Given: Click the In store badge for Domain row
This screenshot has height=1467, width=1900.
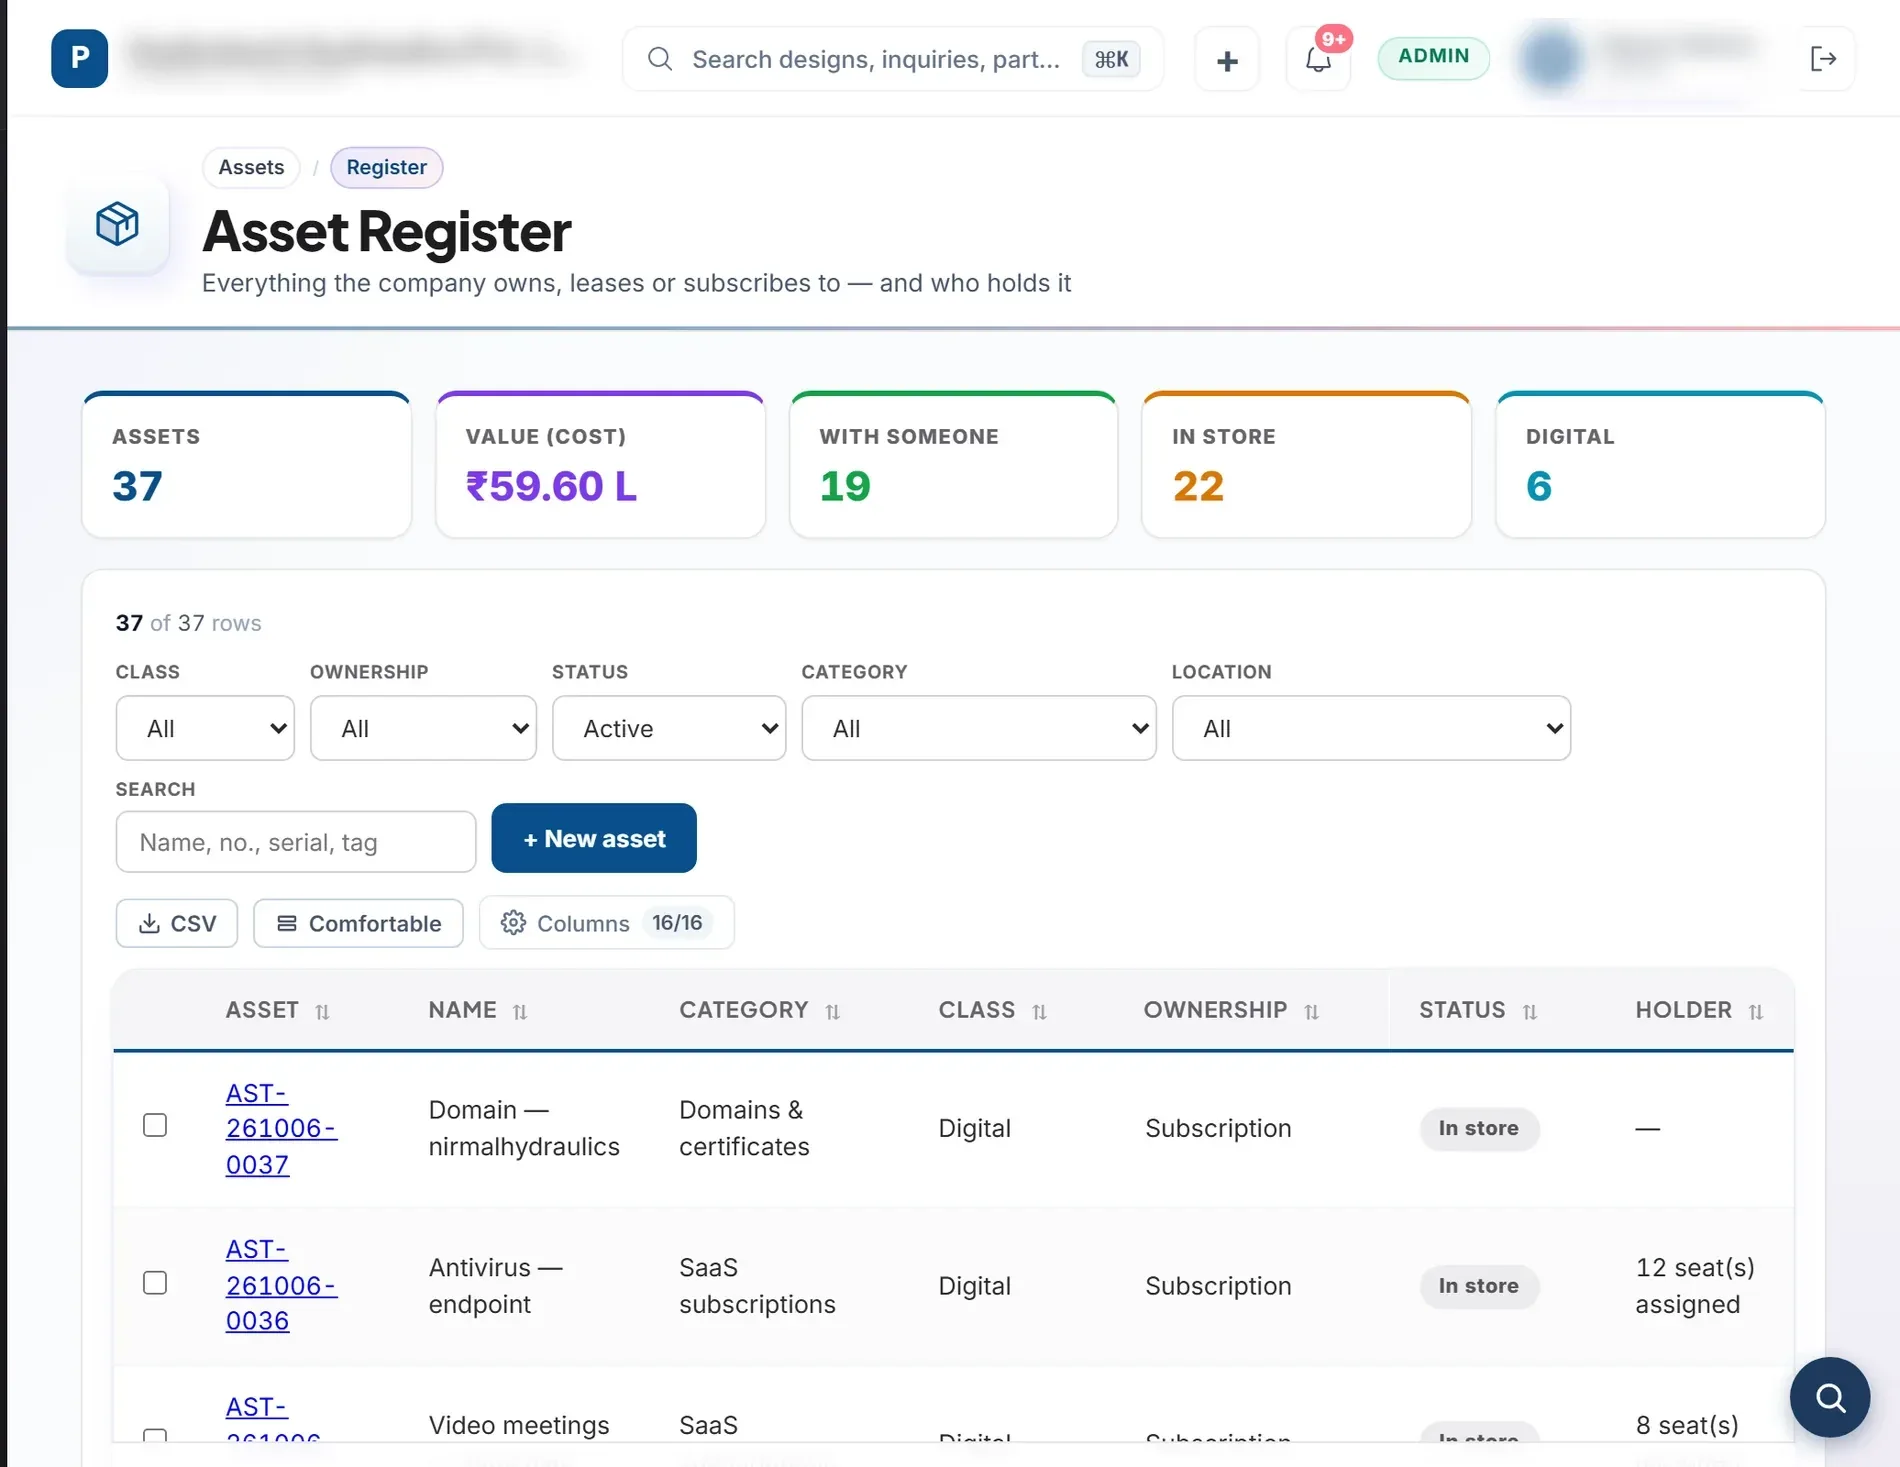Looking at the screenshot, I should (x=1479, y=1128).
